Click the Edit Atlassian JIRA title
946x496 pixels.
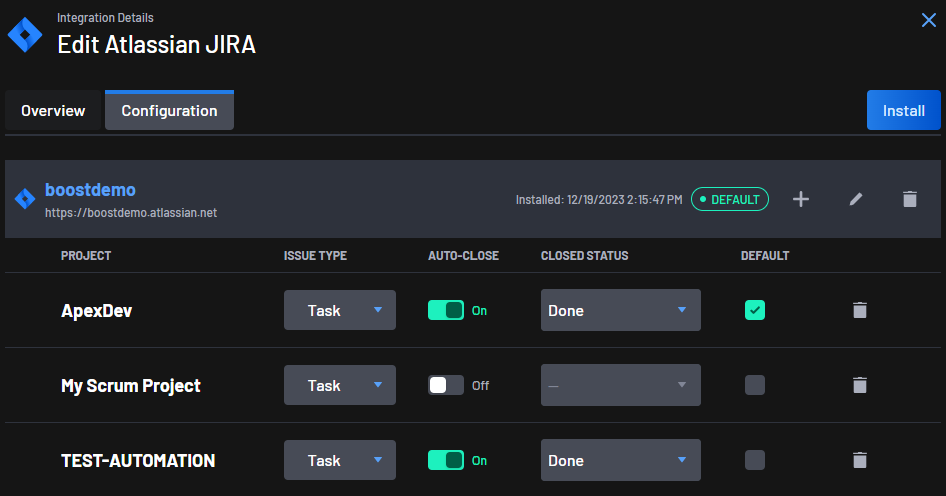(x=157, y=45)
